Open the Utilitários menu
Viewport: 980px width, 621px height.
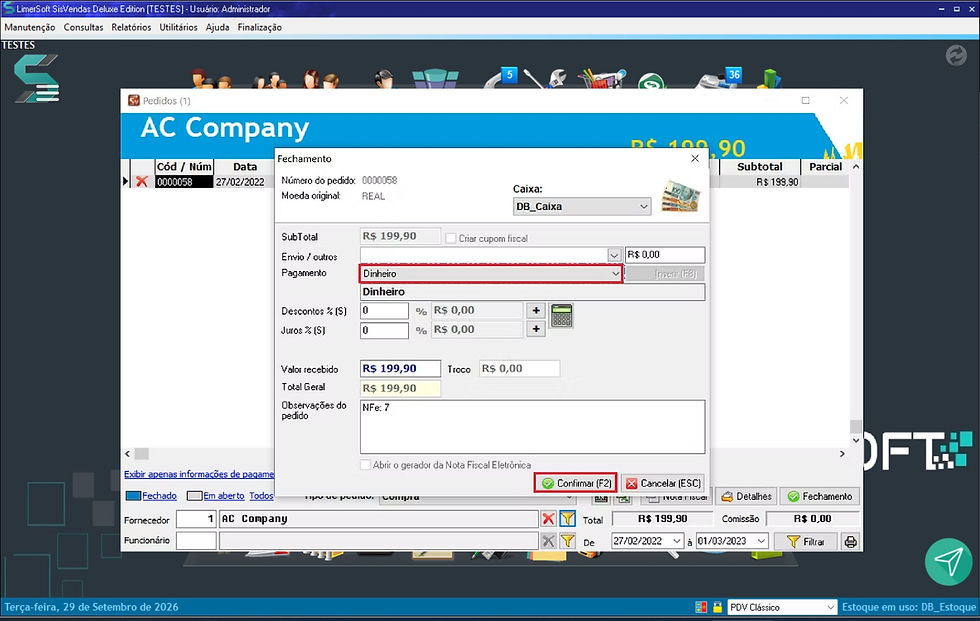point(178,27)
